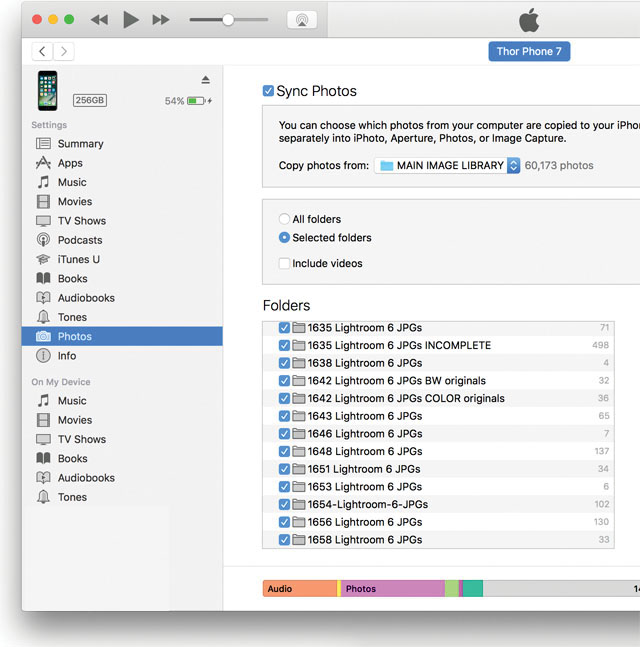Click Tones icon under On My Device
640x647 pixels.
pyautogui.click(x=43, y=497)
